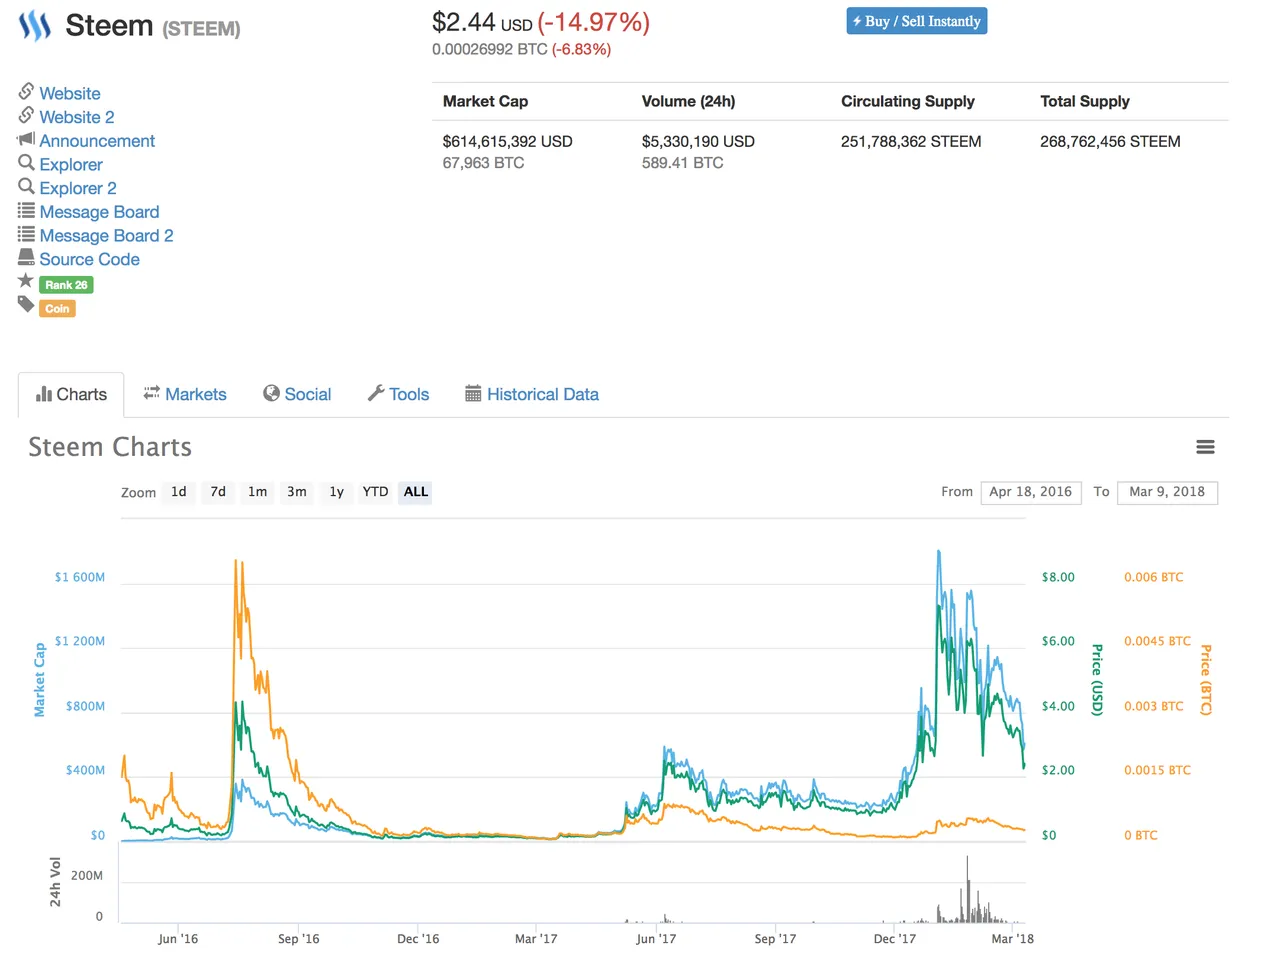Click the $5,330,190 USD volume value
The width and height of the screenshot is (1280, 971).
[x=698, y=141]
